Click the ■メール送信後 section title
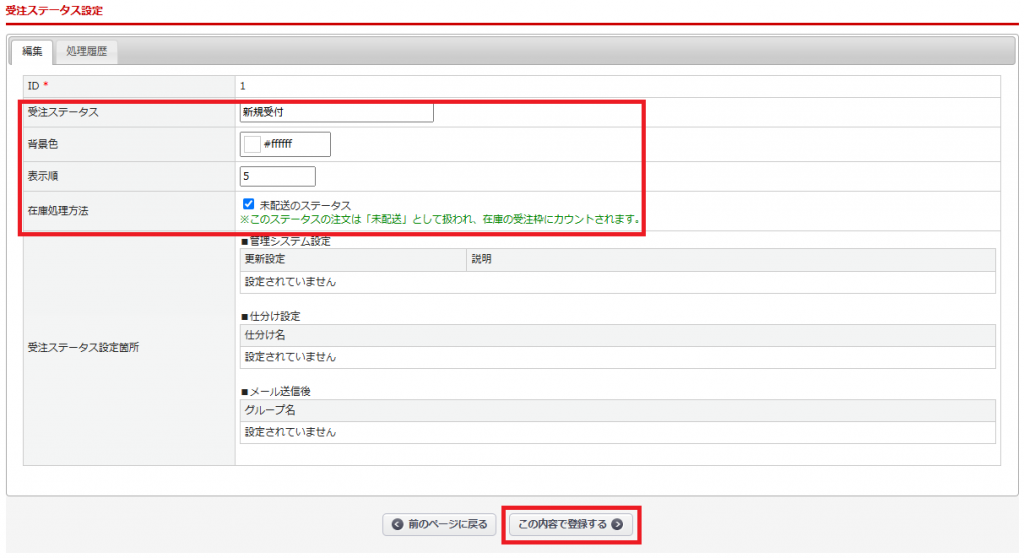Viewport: 1024px width, 558px height. [x=276, y=391]
